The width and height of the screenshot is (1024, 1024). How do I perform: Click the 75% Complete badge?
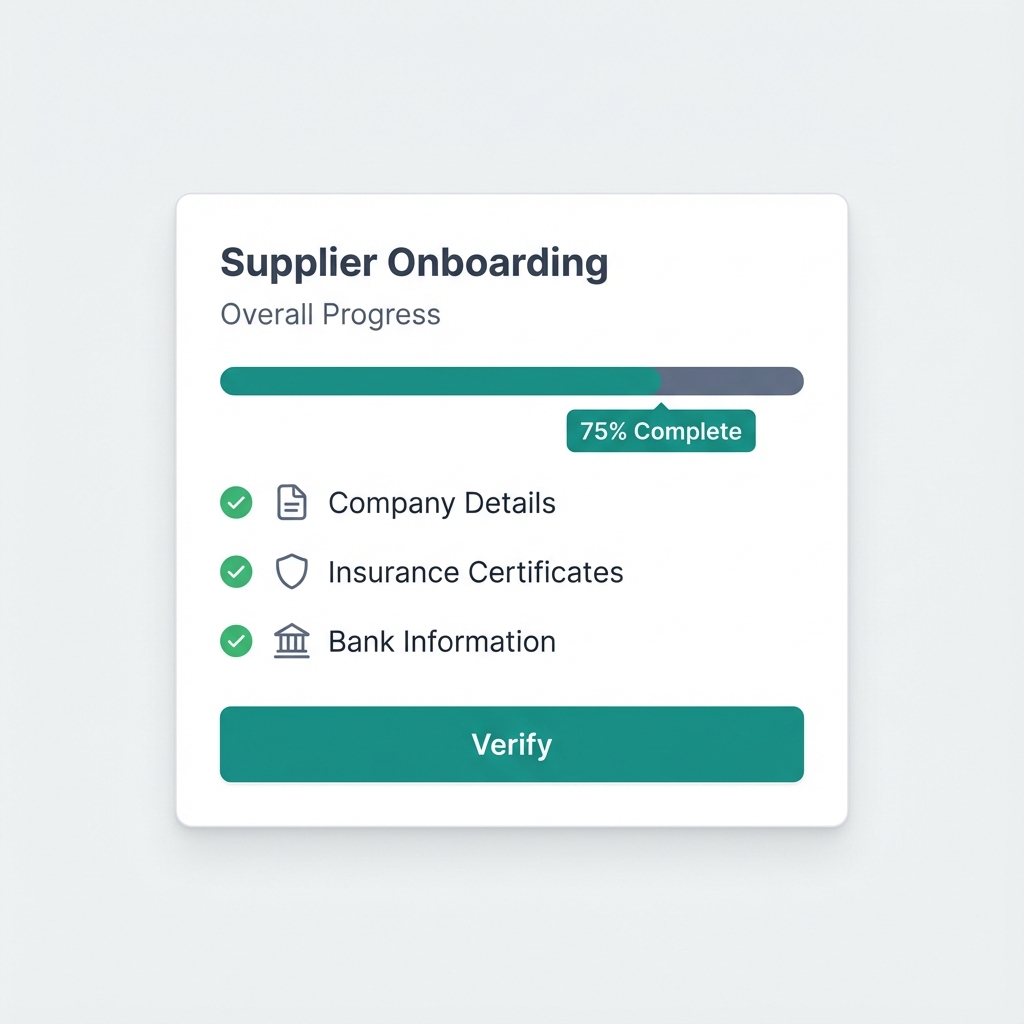coord(660,431)
